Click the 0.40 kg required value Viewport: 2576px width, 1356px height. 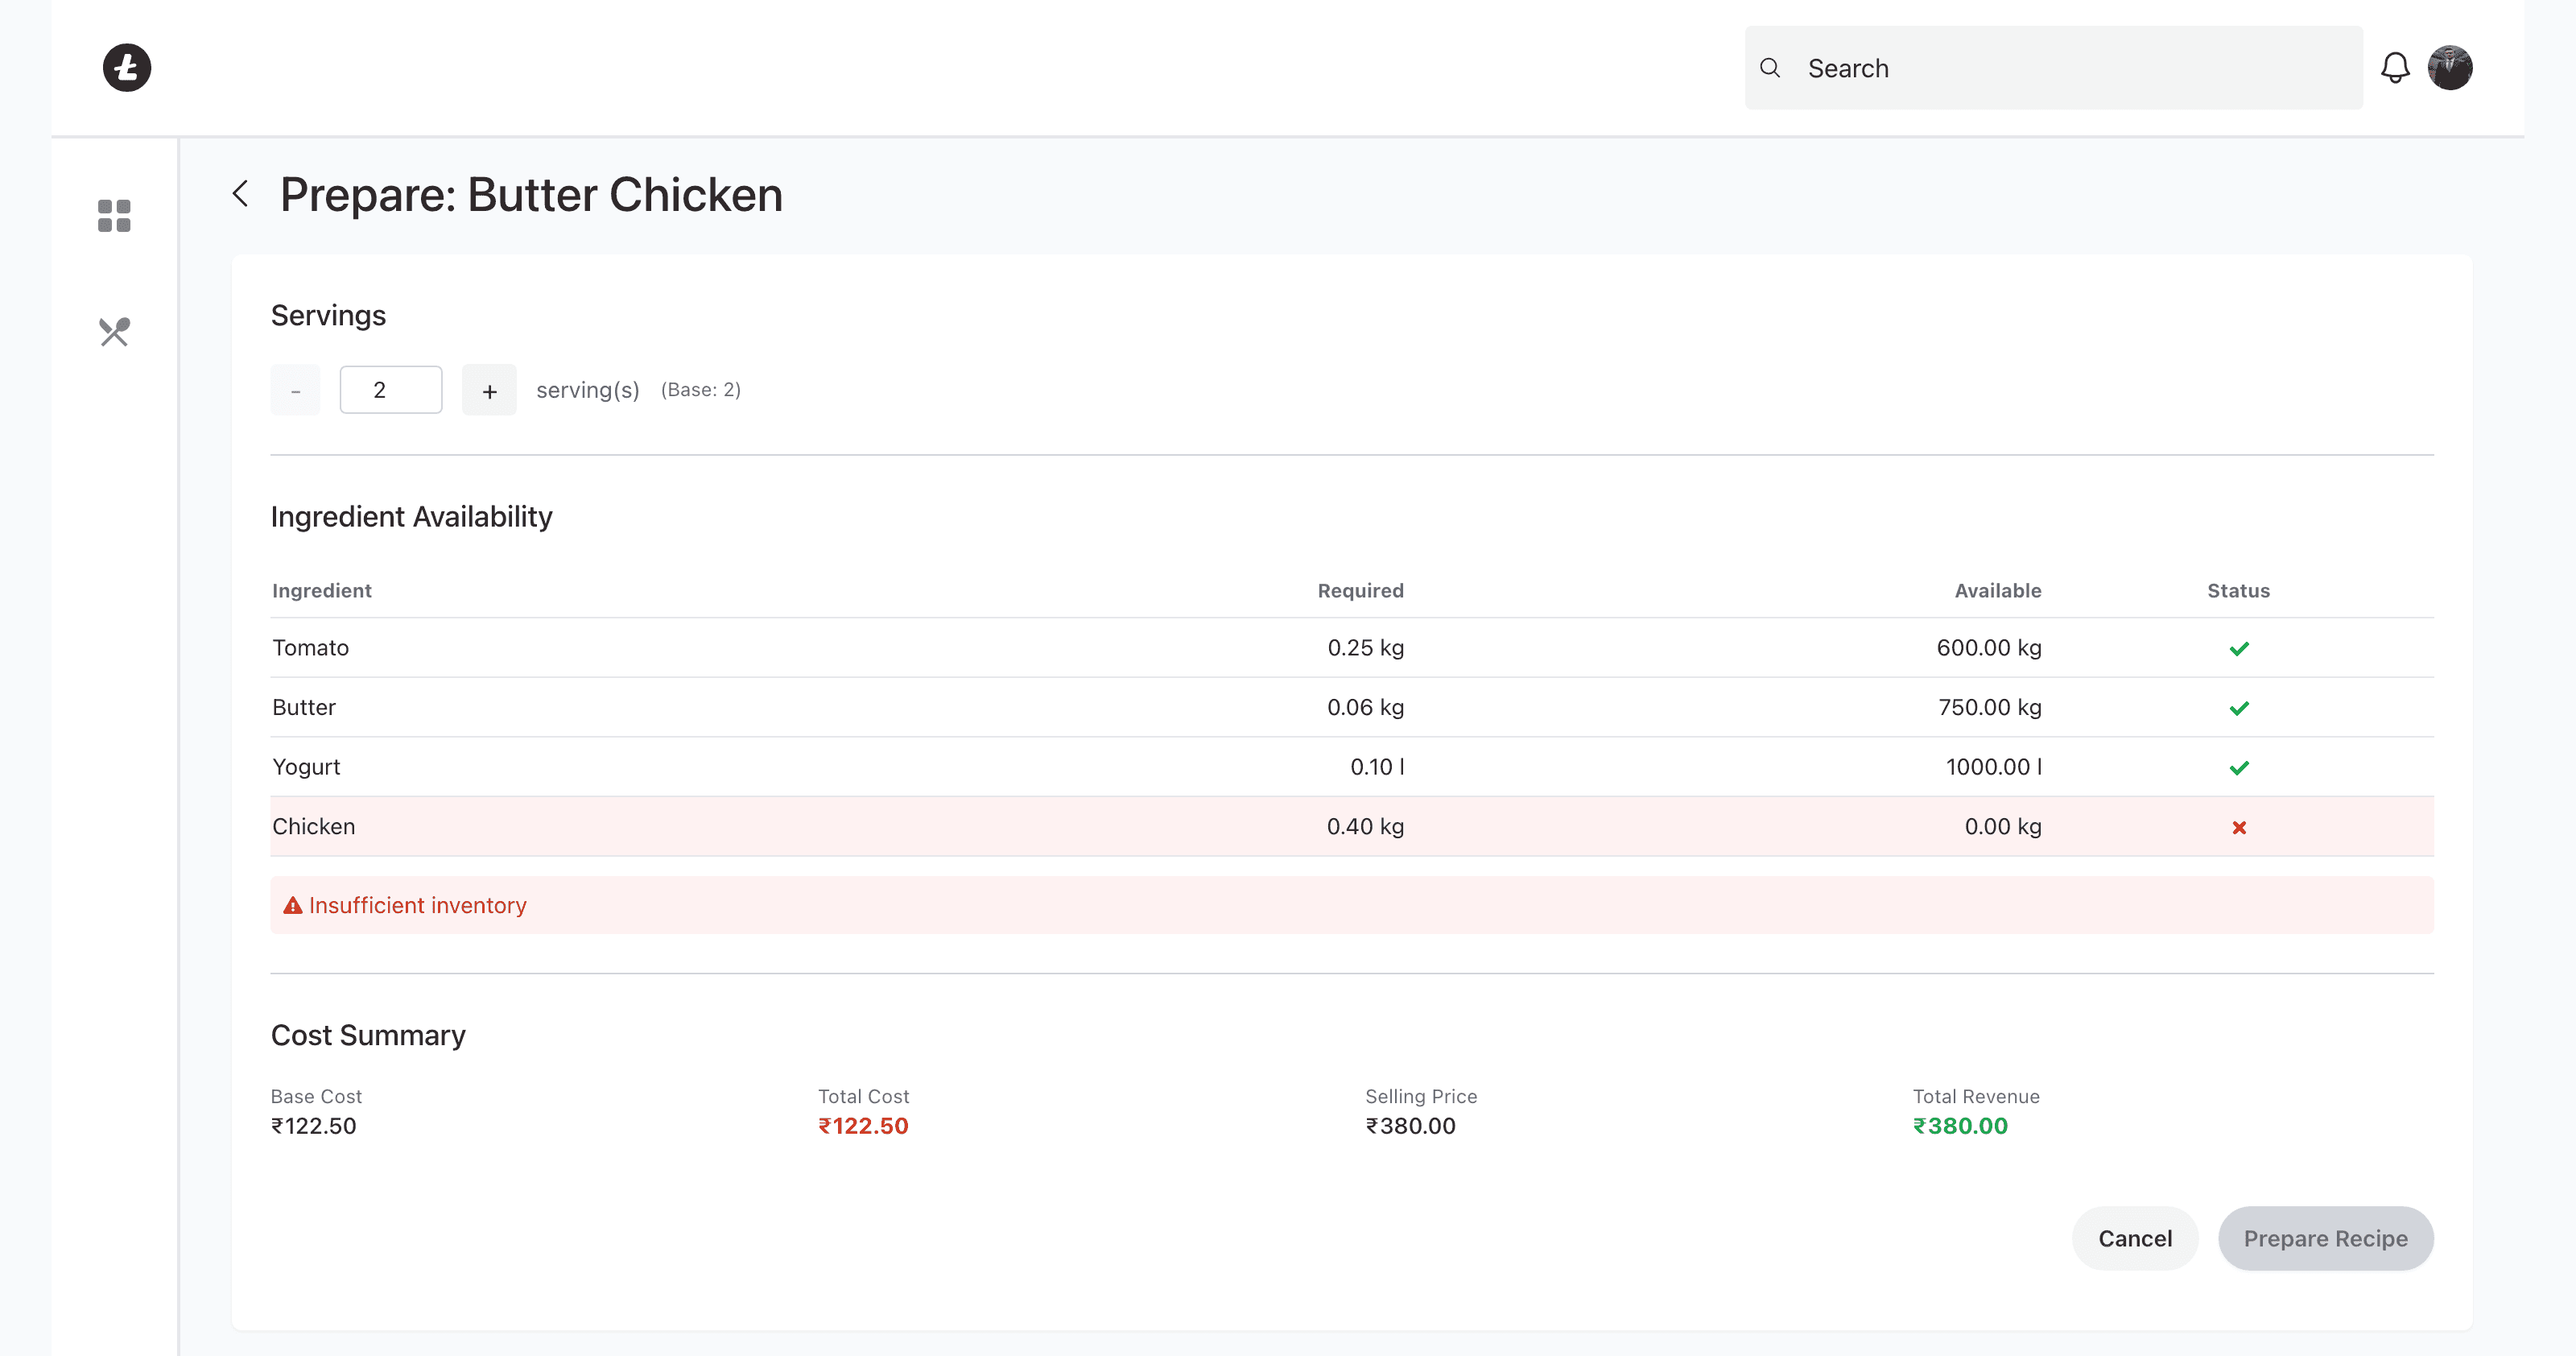click(x=1366, y=826)
